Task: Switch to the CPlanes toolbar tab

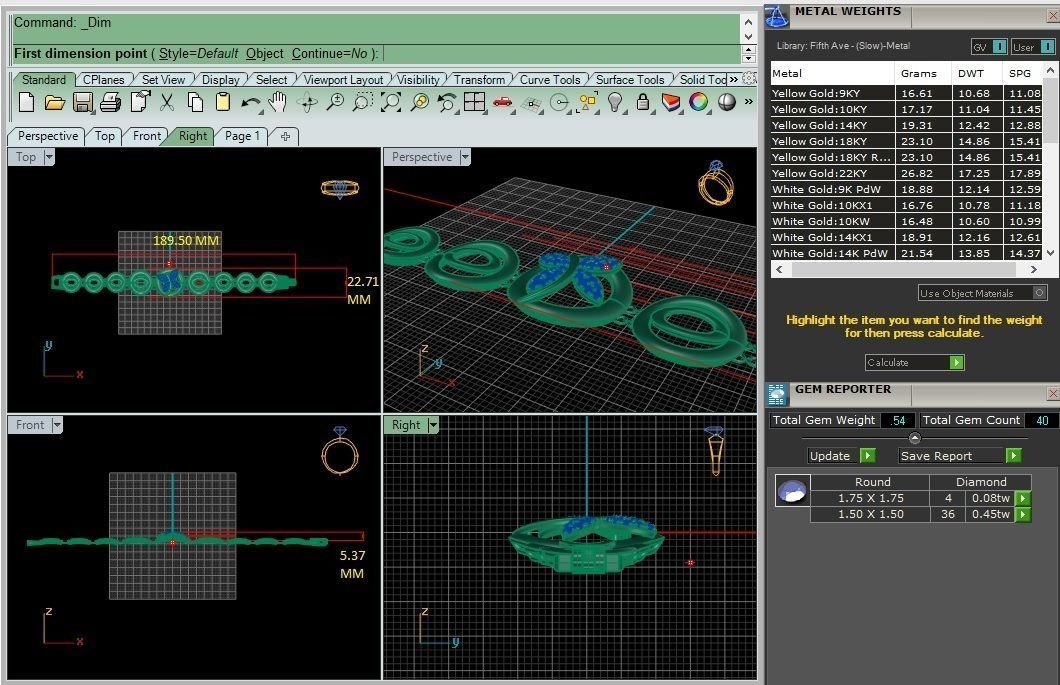Action: [x=103, y=80]
